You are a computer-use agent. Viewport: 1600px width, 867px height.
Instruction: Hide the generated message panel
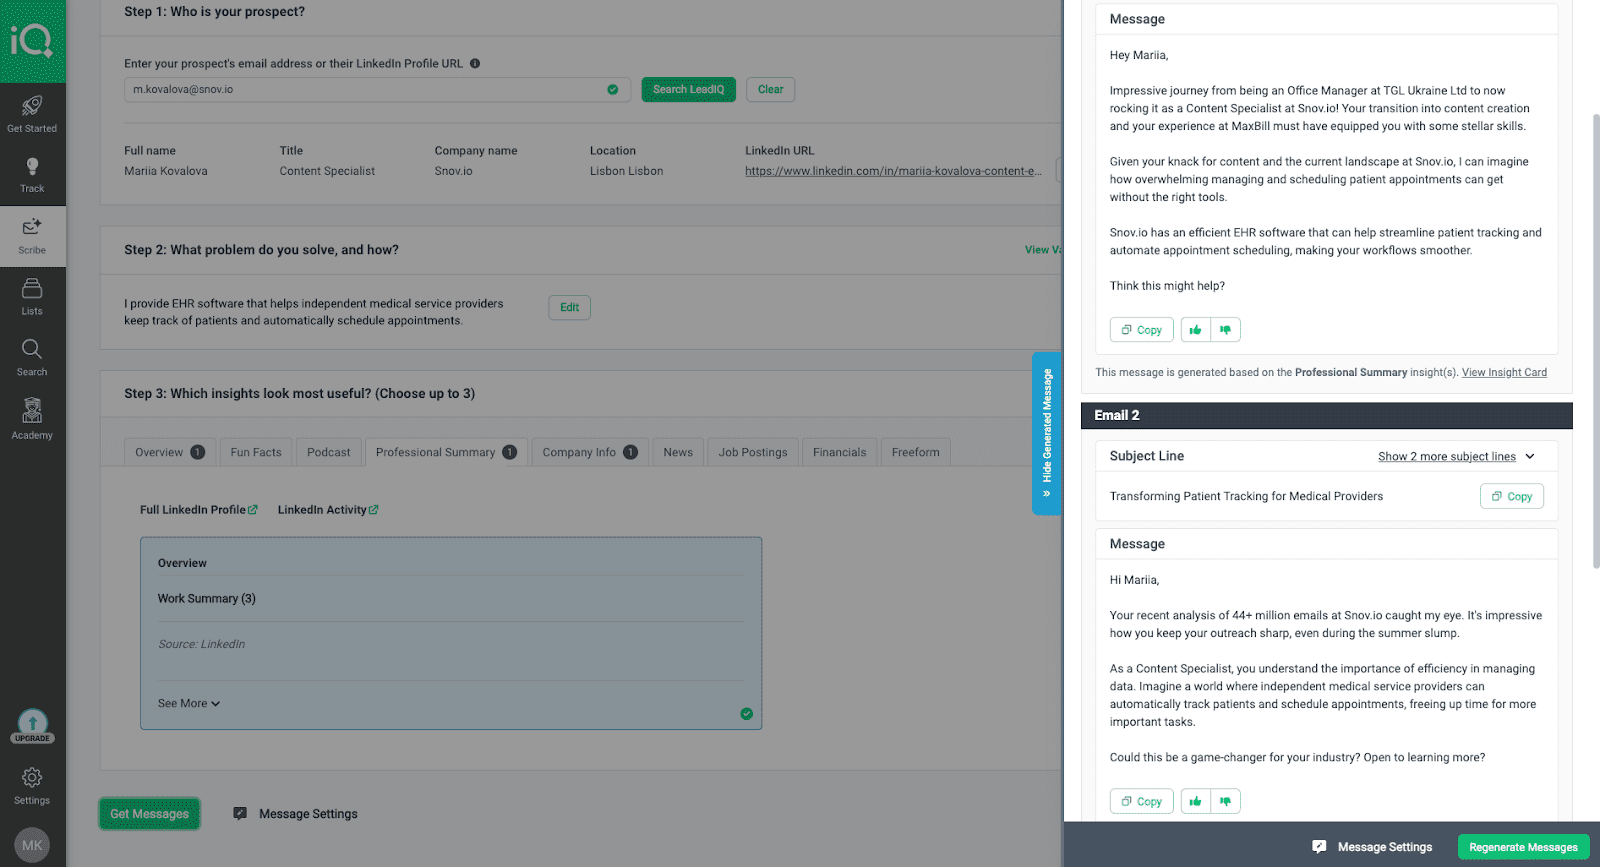1047,433
